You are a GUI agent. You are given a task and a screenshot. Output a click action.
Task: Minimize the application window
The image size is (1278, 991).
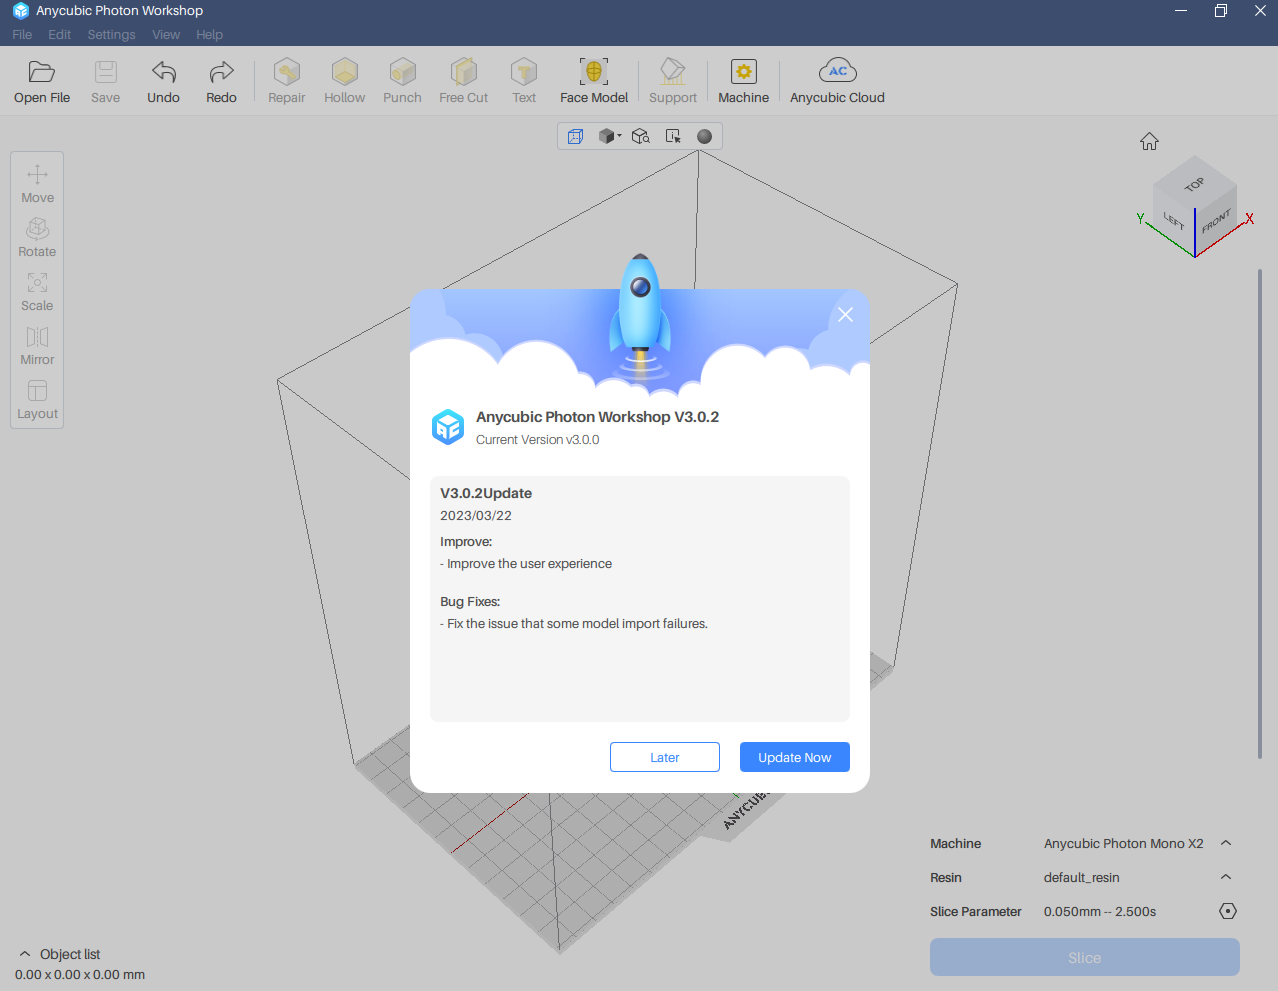(x=1181, y=11)
